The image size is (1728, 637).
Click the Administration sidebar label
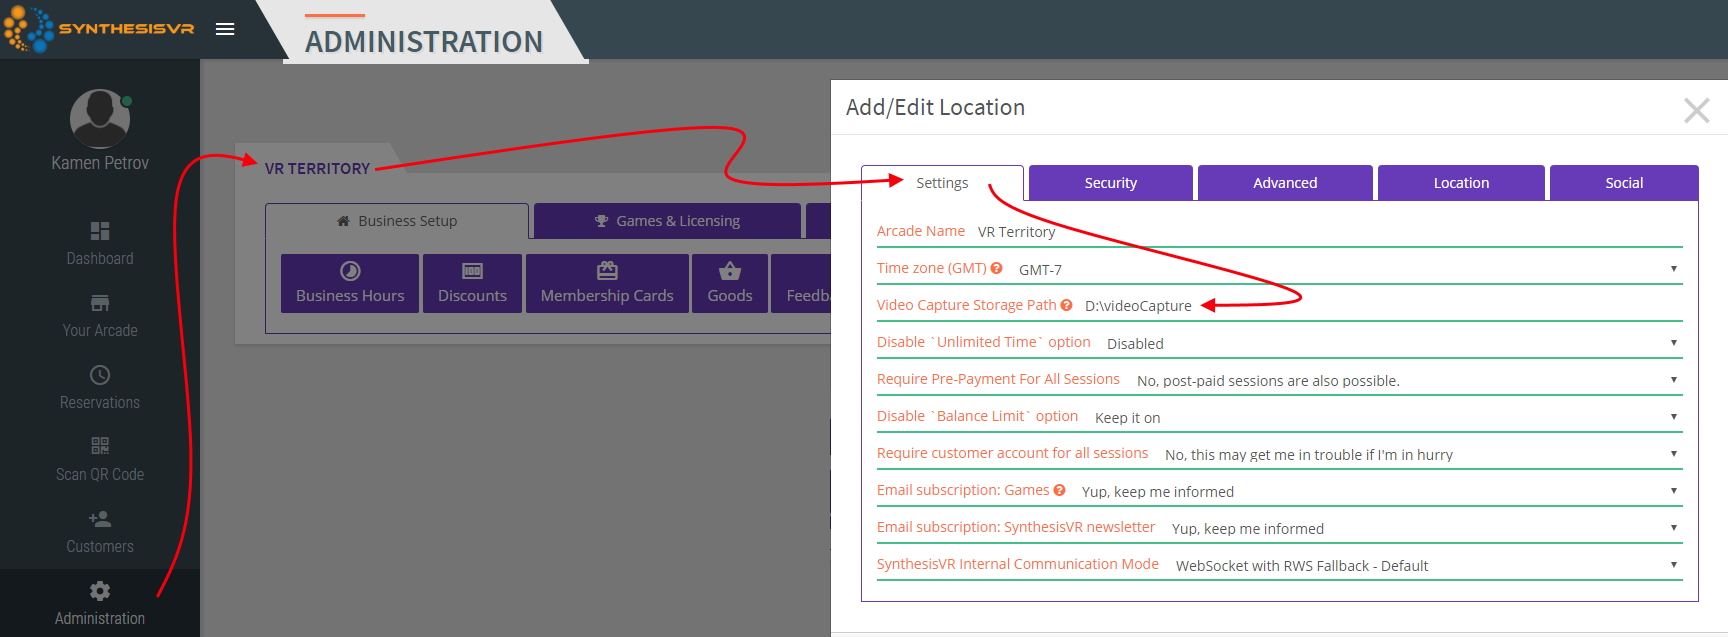click(x=100, y=618)
